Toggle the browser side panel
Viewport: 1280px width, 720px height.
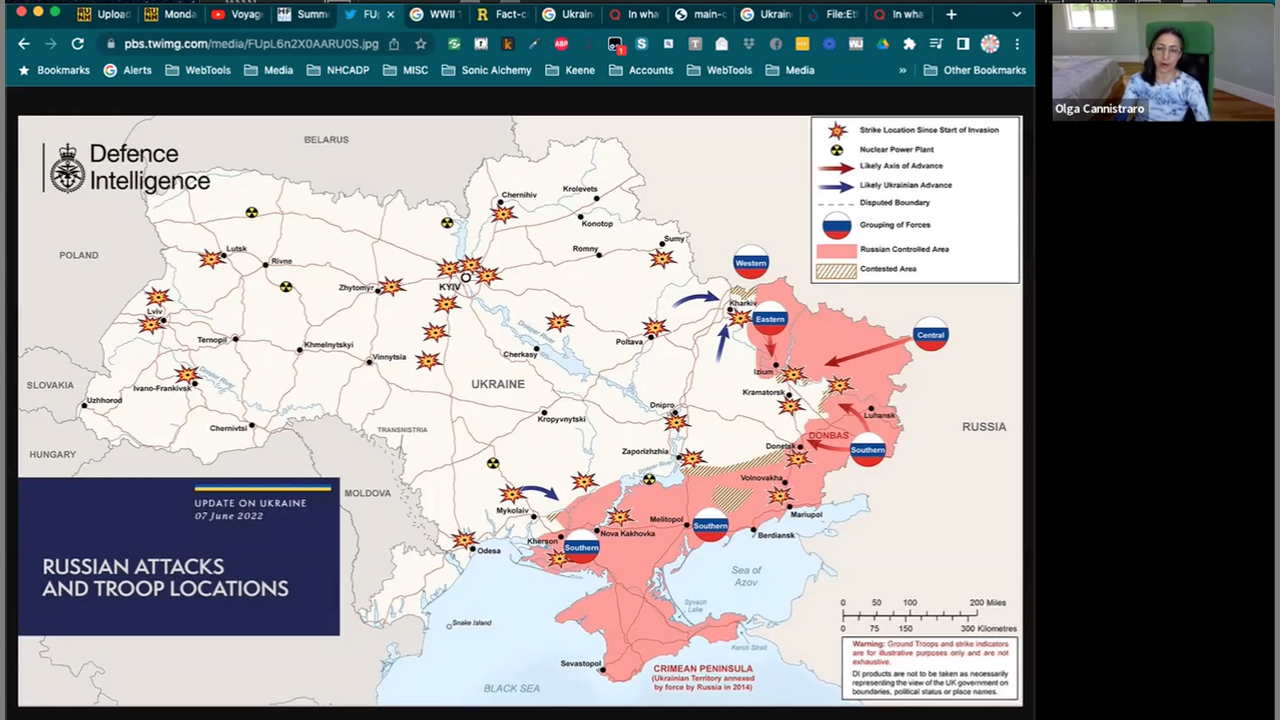(963, 44)
